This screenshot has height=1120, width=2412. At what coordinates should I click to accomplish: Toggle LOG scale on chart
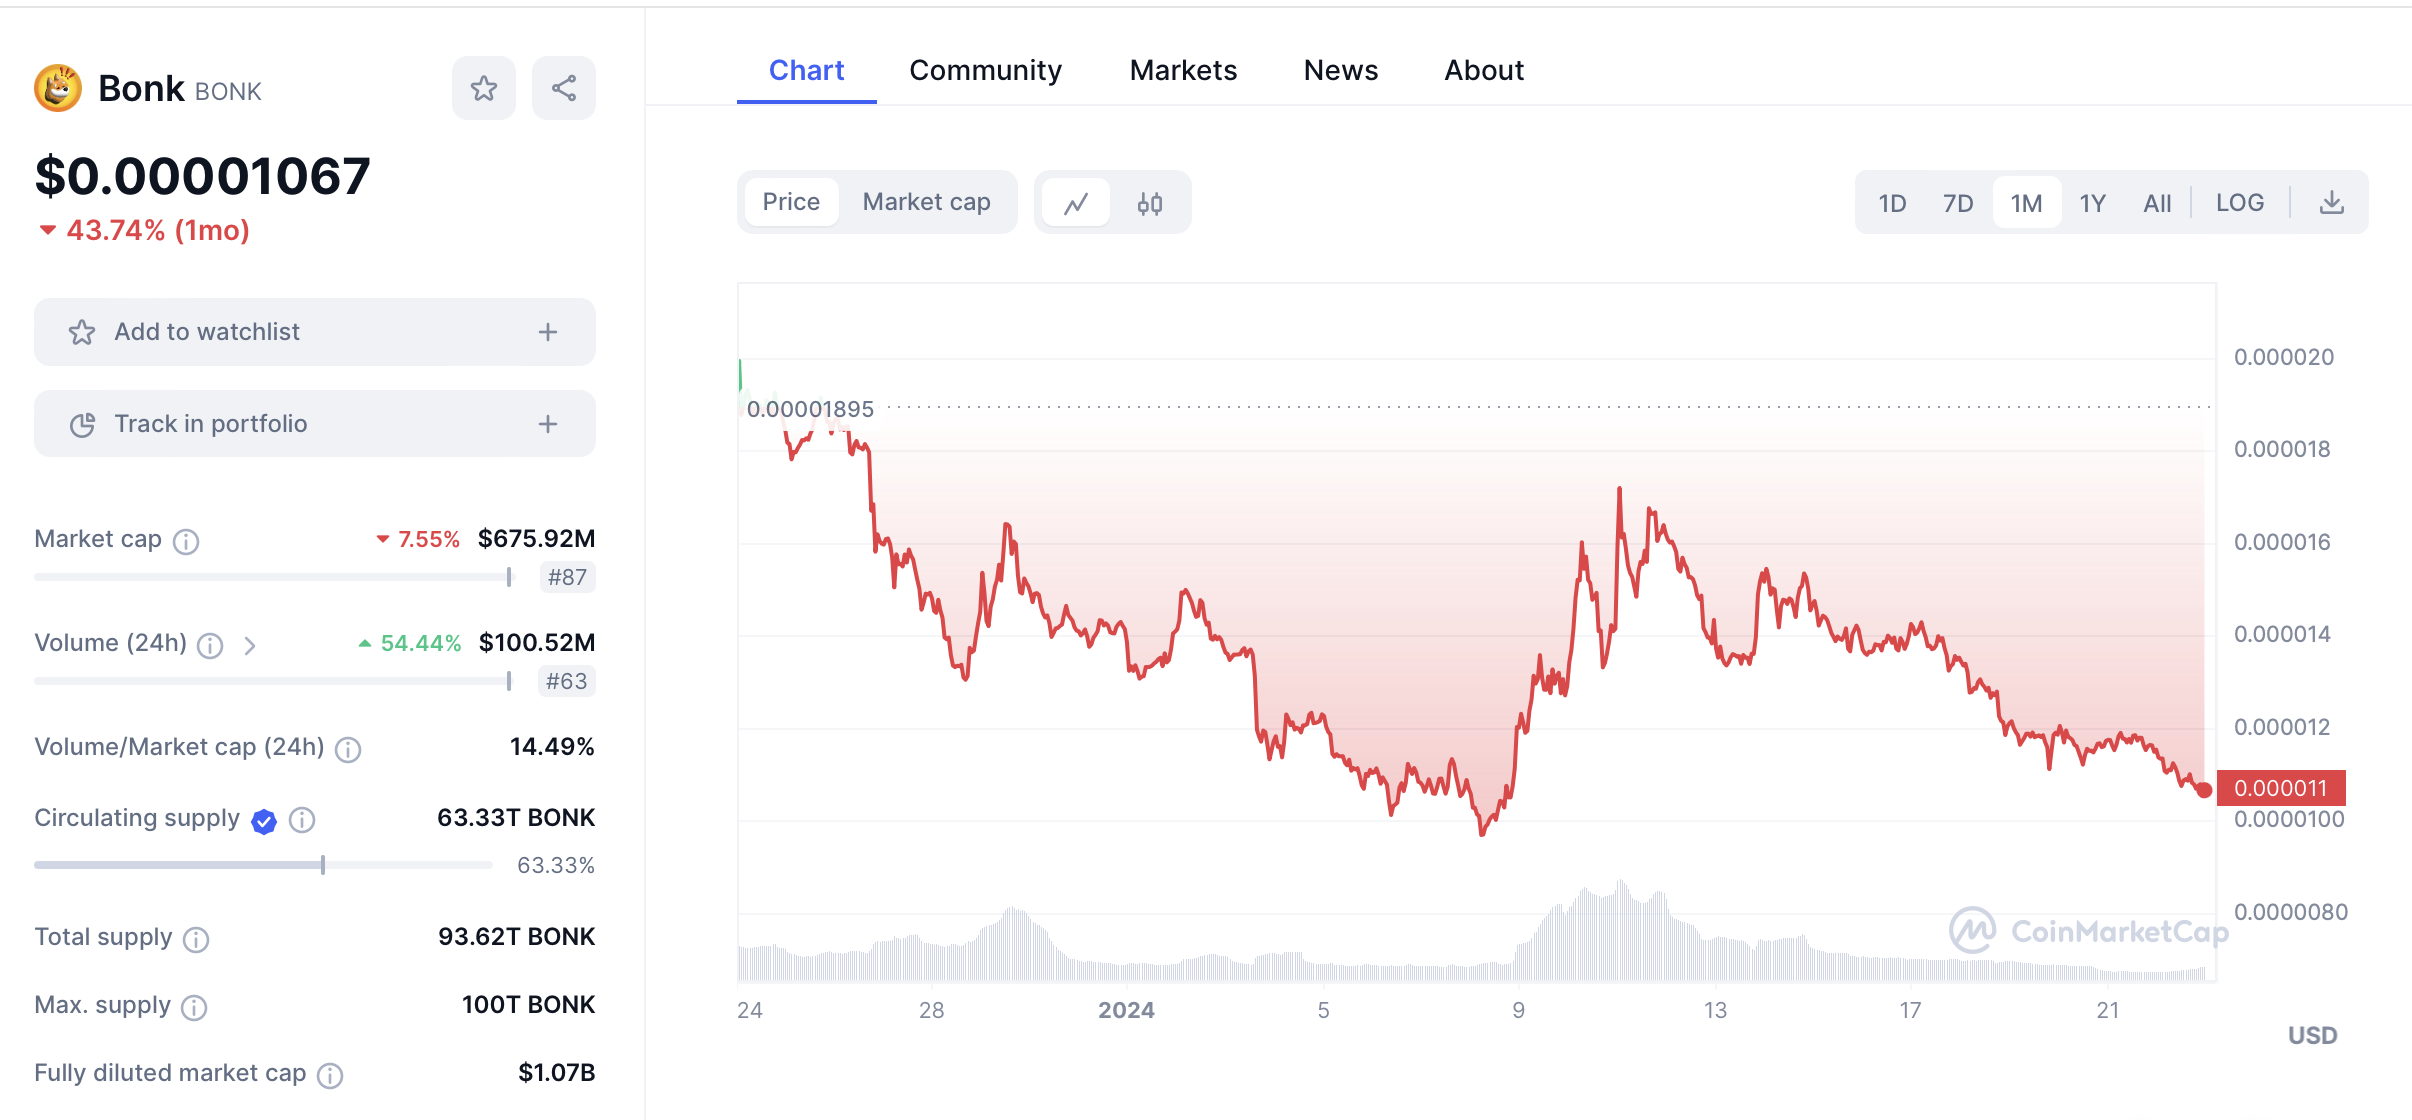click(2239, 203)
